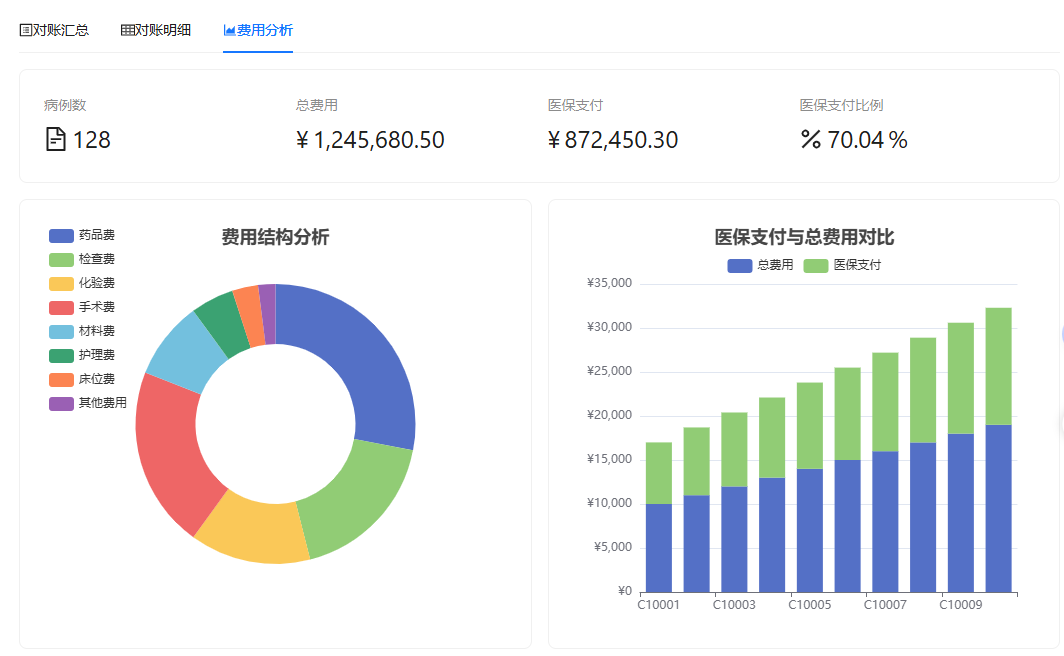Click the C10005 axis label
Screen dimensions: 1064x656
coord(810,604)
